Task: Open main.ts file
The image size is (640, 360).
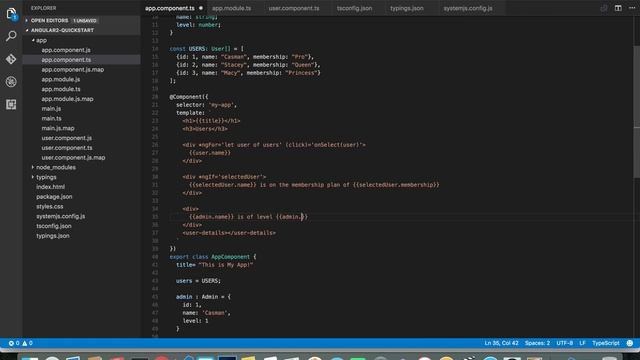Action: [x=51, y=118]
